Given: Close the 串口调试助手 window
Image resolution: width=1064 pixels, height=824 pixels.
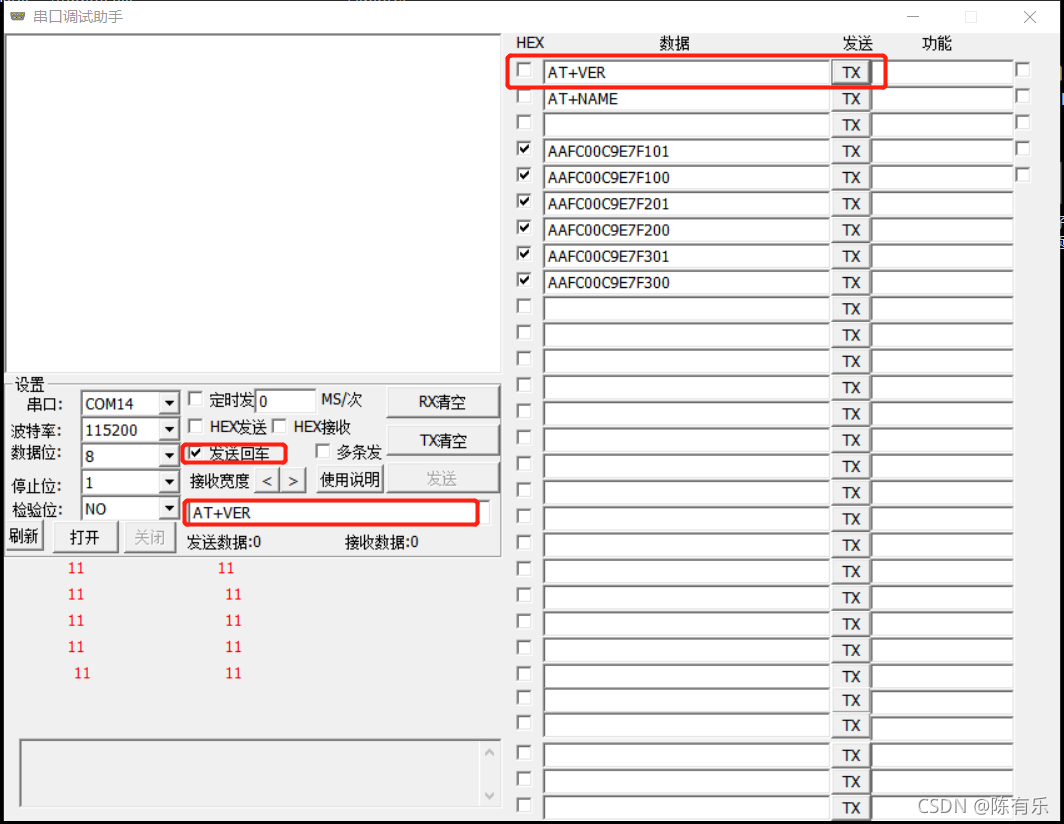Looking at the screenshot, I should [x=1029, y=17].
